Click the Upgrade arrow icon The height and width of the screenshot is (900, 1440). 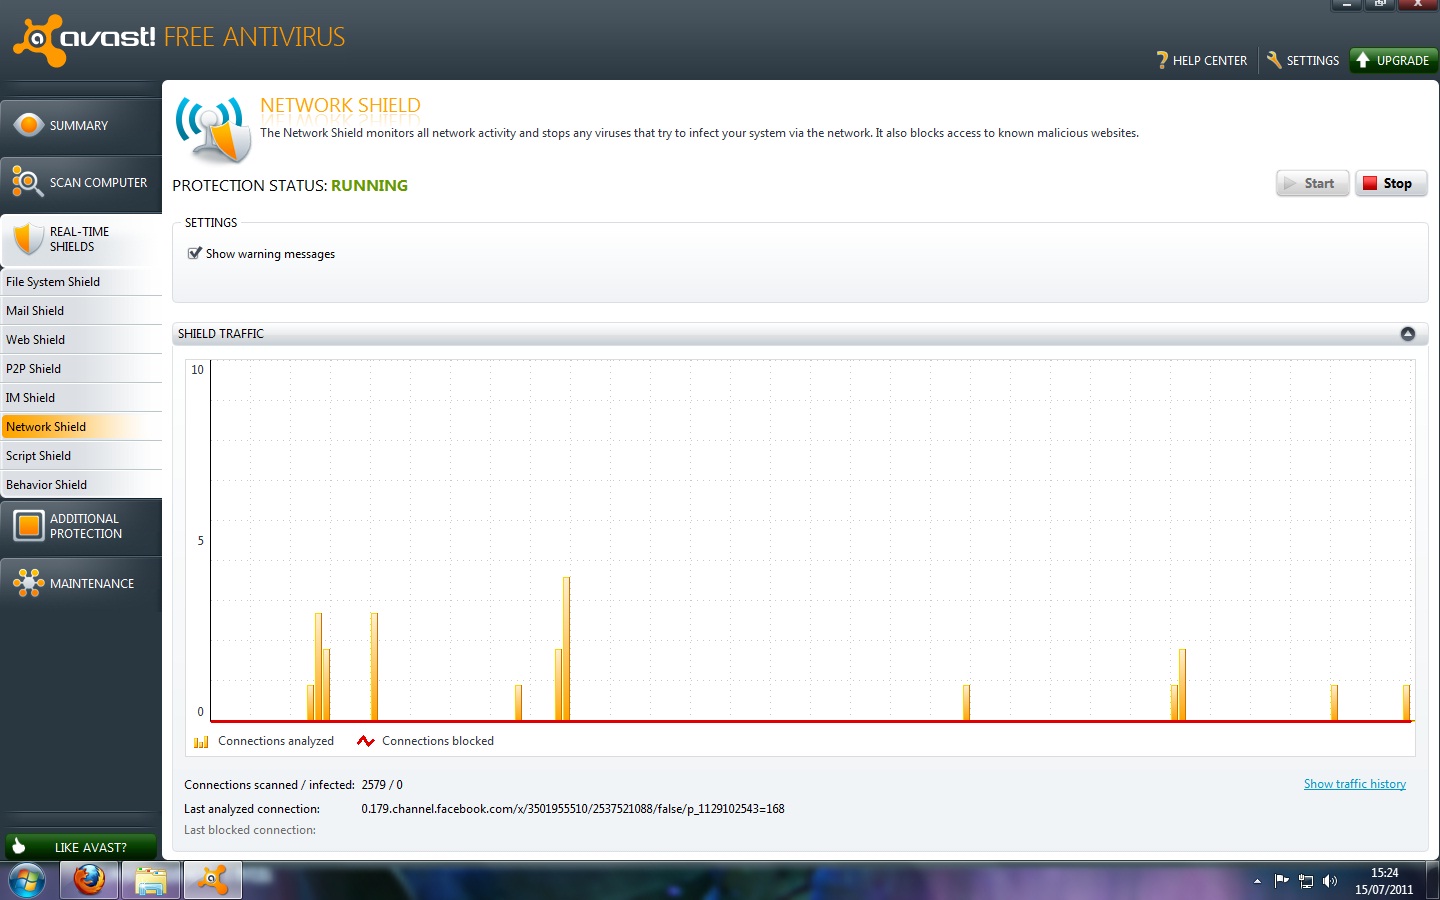click(1362, 60)
